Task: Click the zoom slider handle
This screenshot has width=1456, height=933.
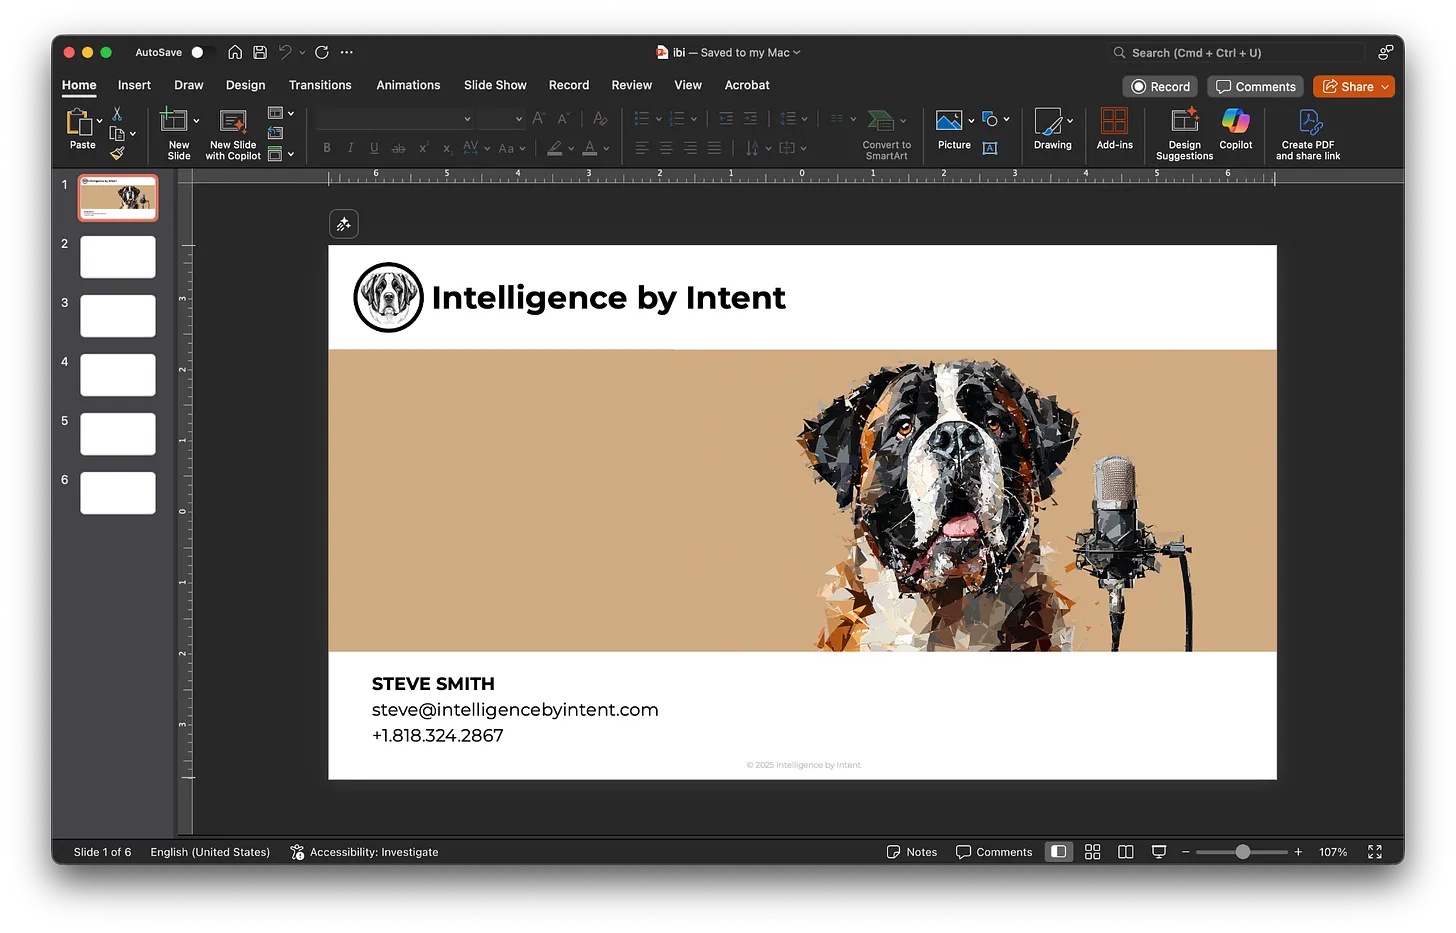Action: pos(1242,852)
